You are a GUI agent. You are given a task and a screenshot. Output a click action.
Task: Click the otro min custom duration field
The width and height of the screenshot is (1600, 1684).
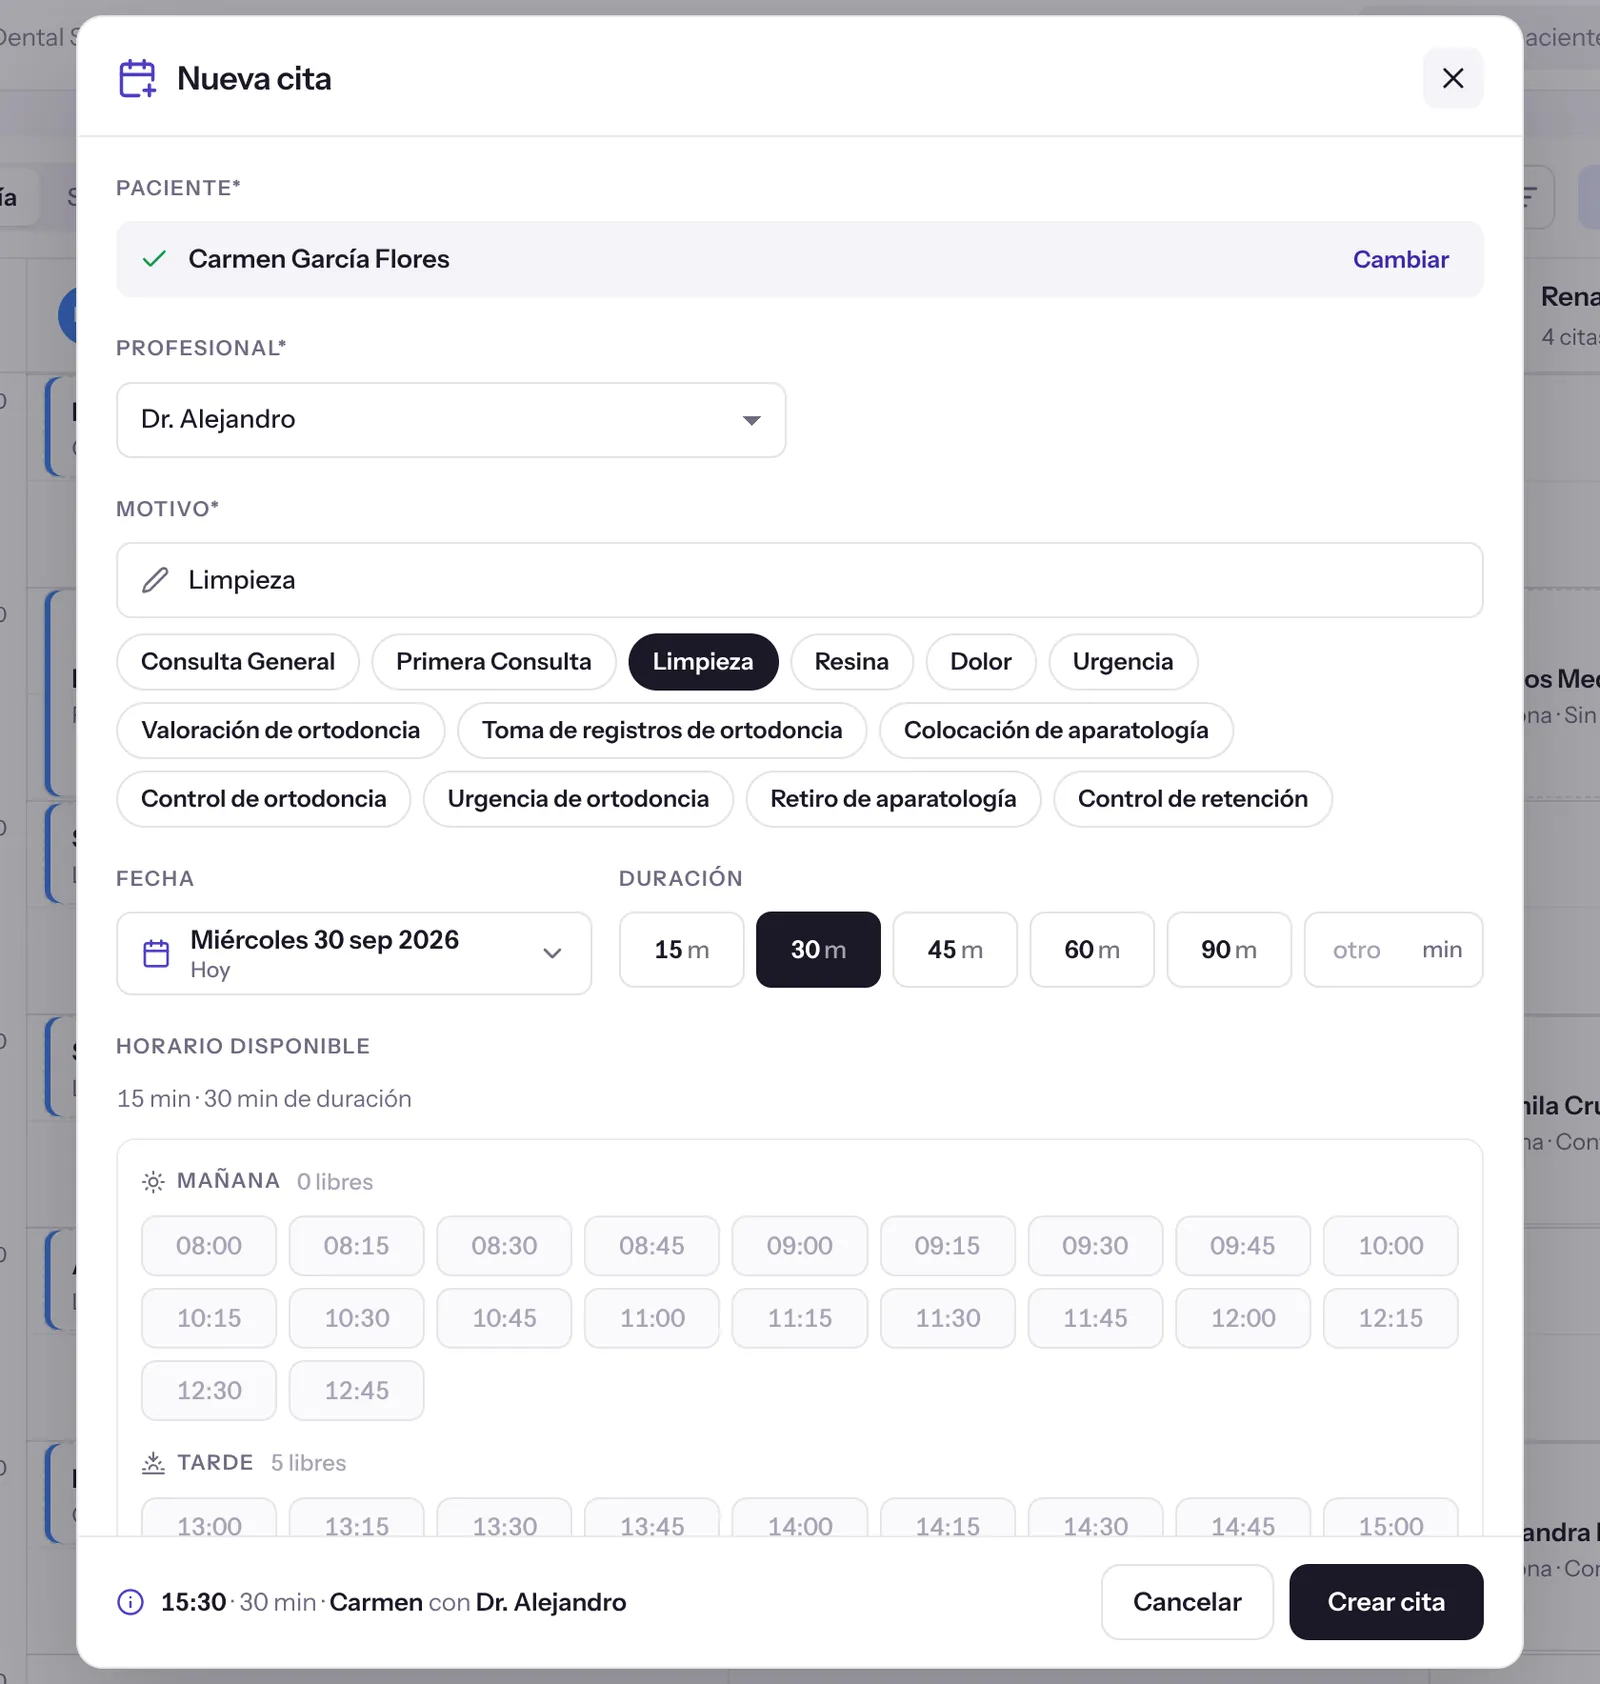tap(1393, 950)
